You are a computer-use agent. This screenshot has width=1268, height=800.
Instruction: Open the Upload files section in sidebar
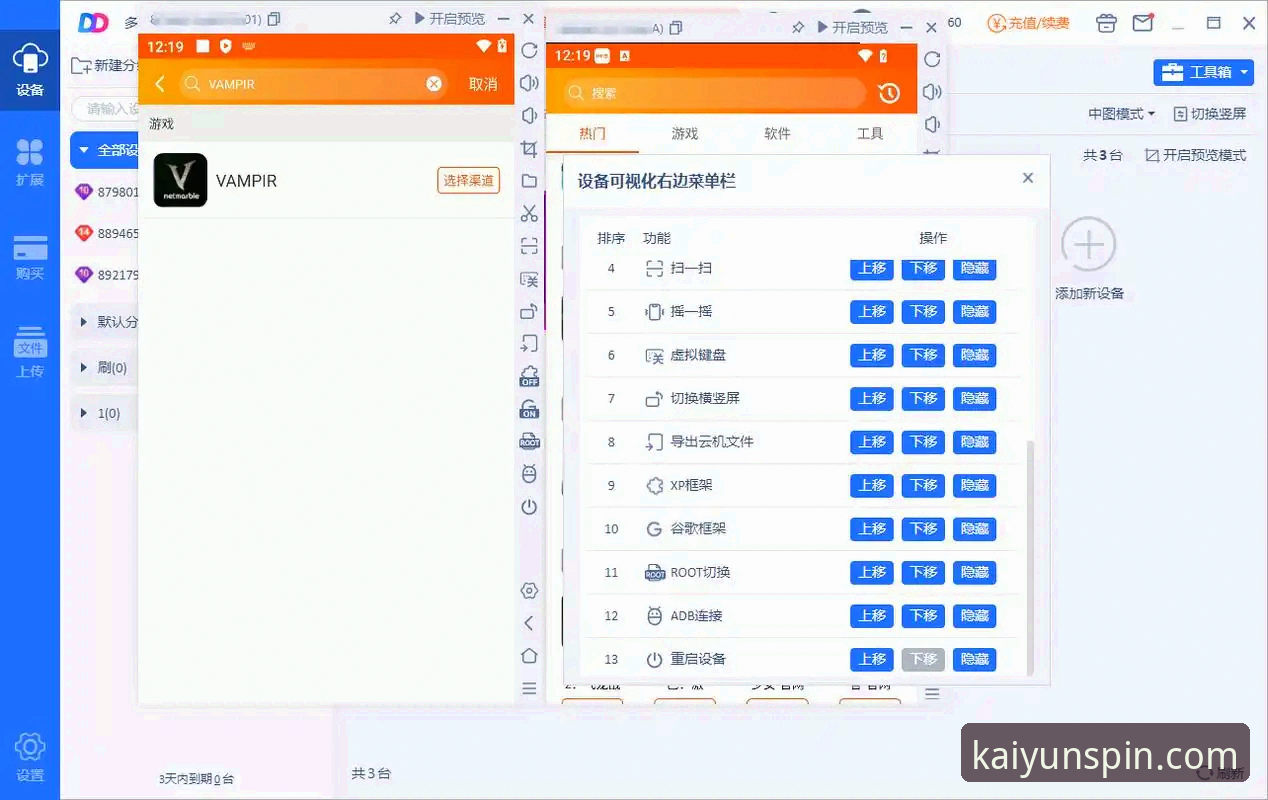coord(30,353)
